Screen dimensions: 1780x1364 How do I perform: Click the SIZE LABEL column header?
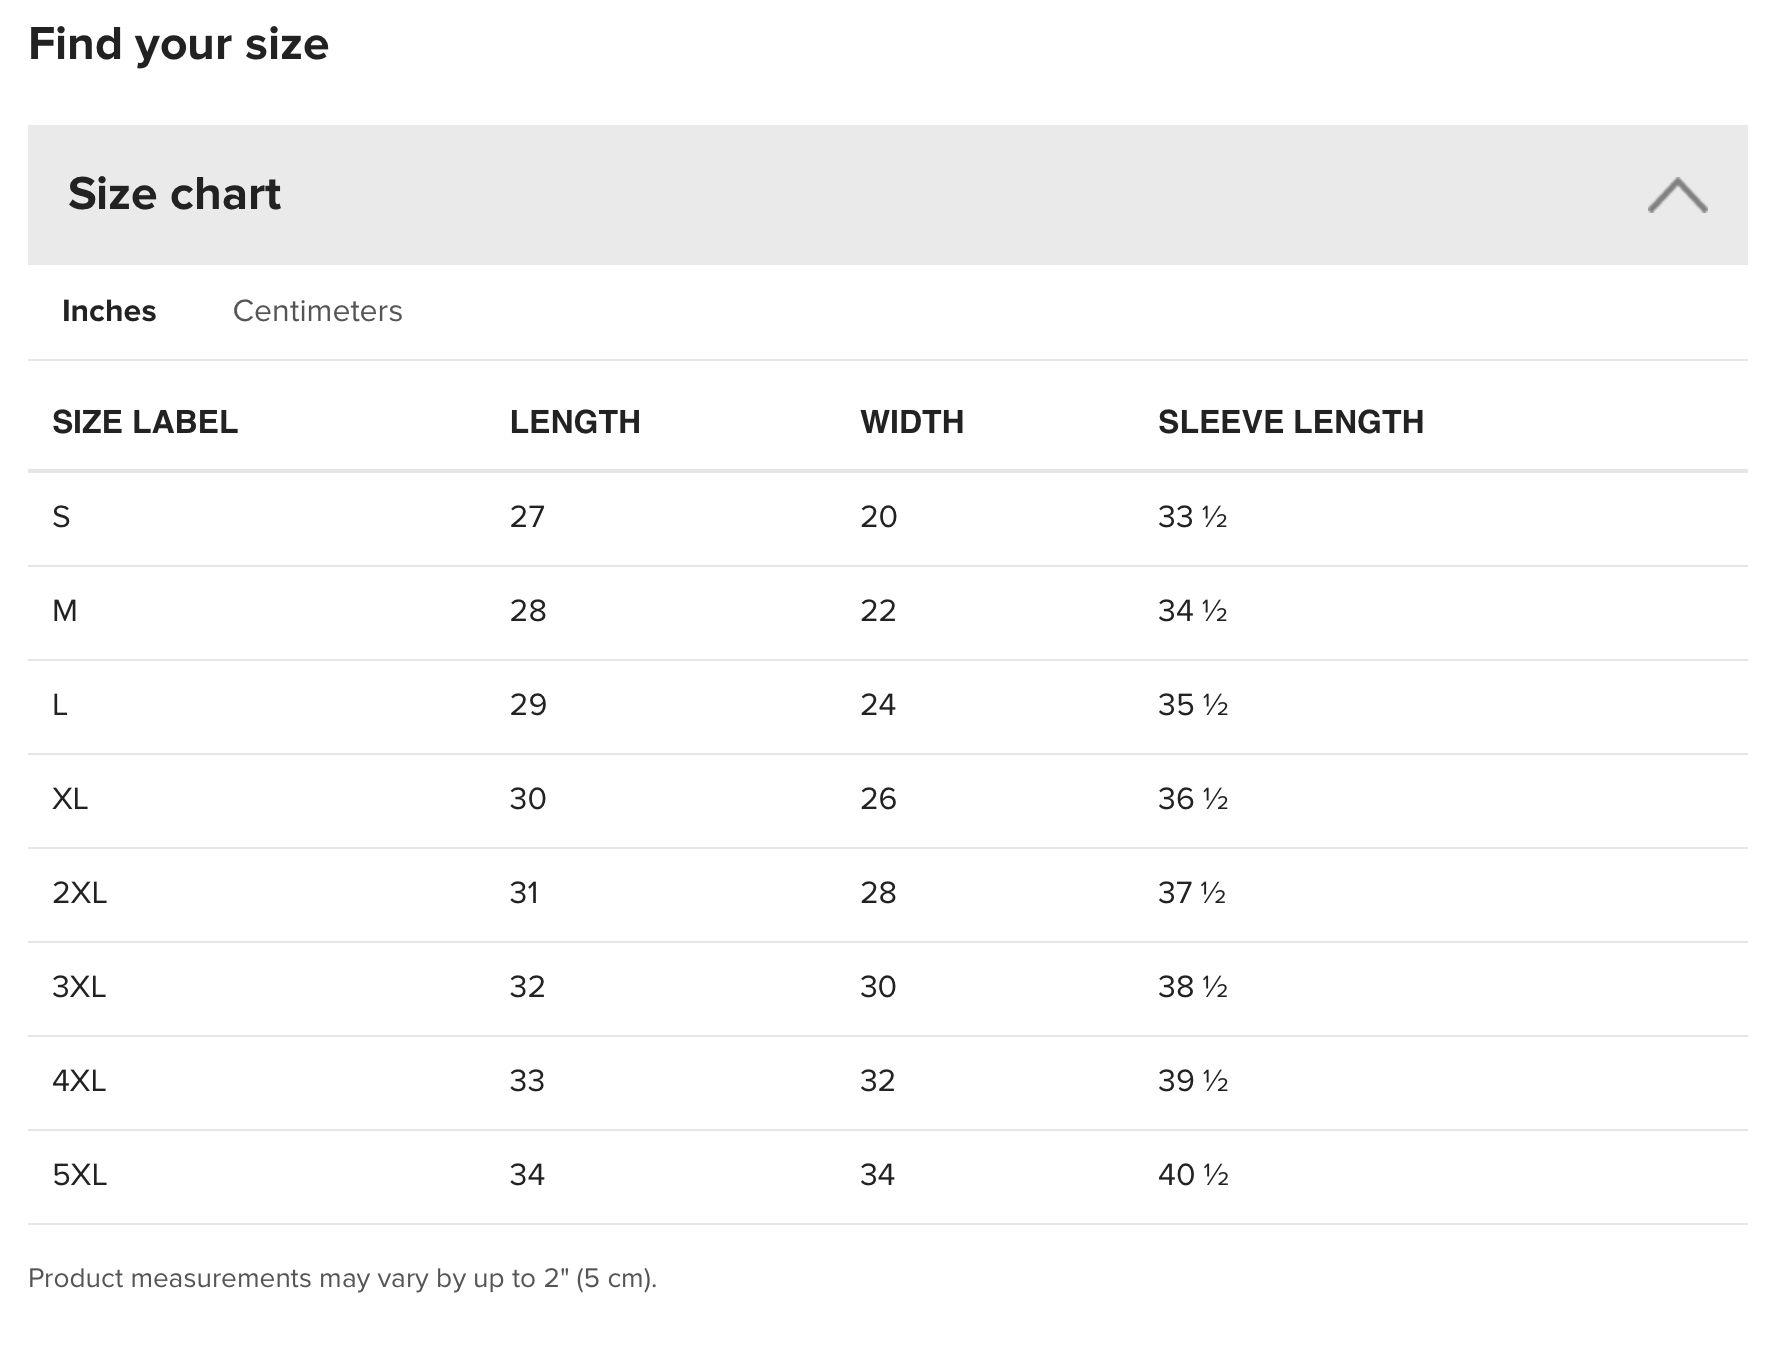pos(145,422)
